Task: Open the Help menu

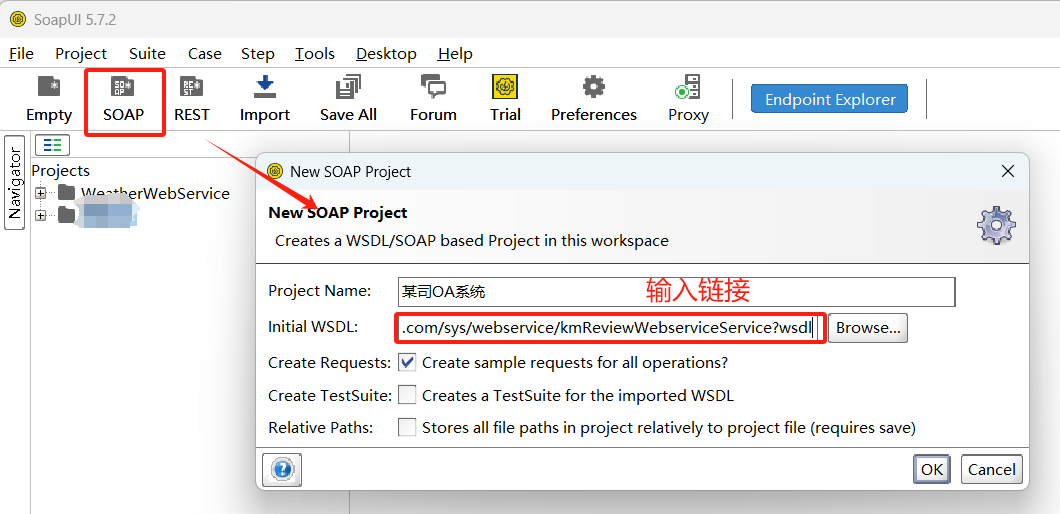Action: tap(455, 53)
